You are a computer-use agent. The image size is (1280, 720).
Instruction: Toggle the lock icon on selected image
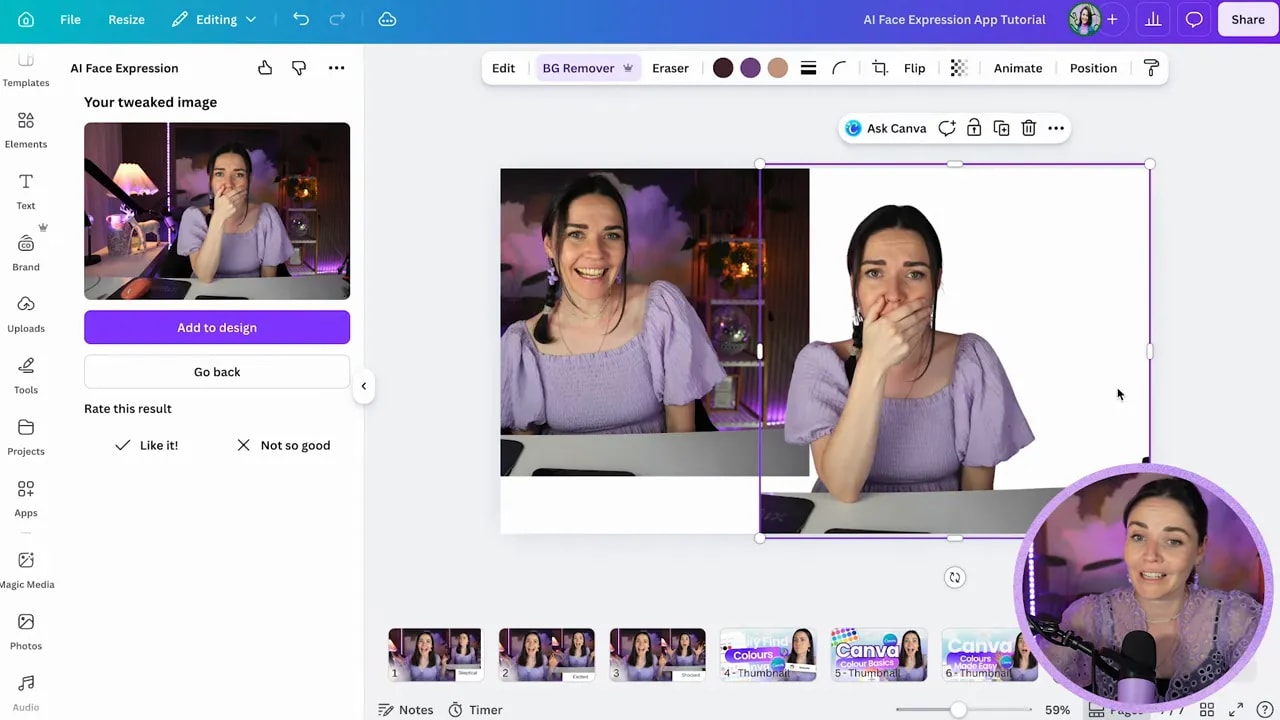coord(974,128)
